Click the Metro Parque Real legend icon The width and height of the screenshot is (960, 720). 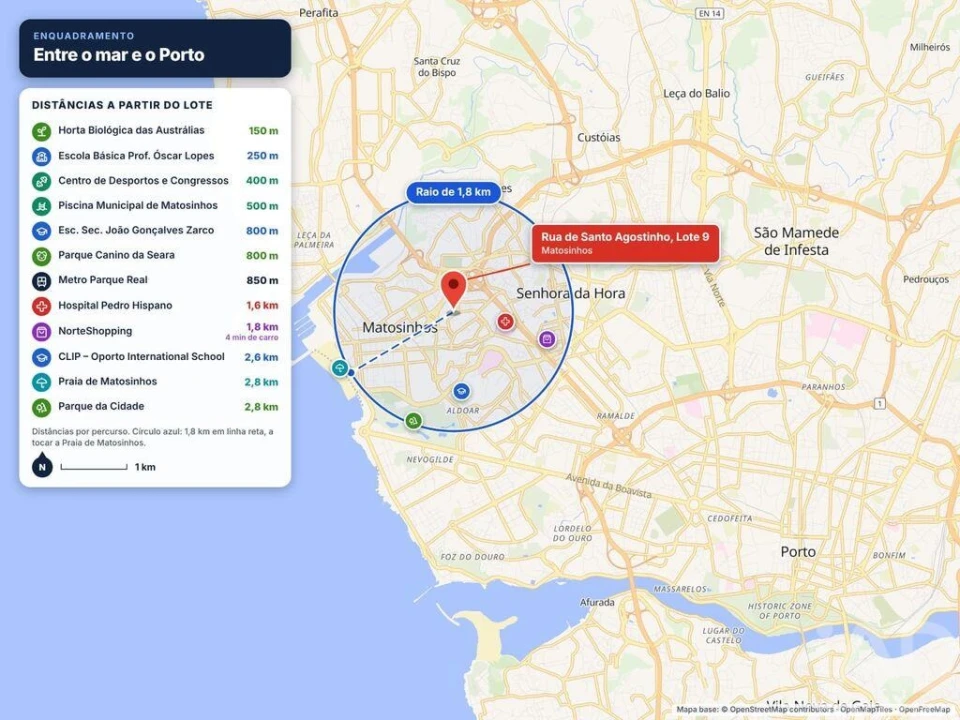[x=42, y=281]
